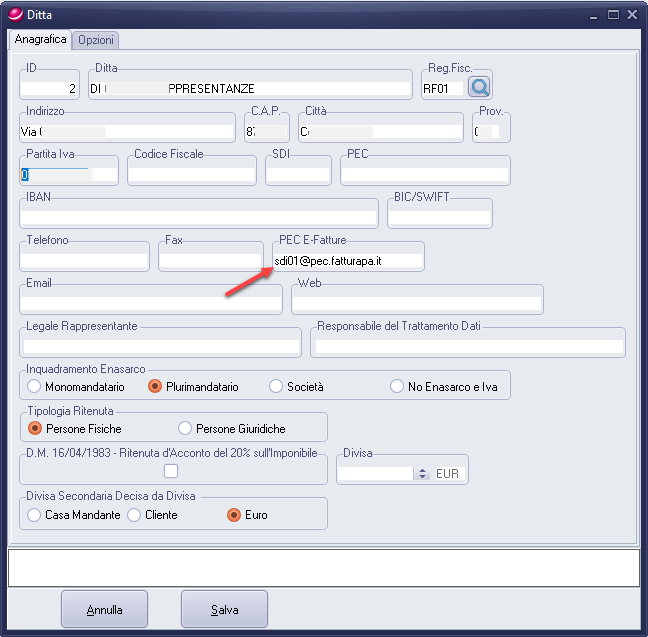648x637 pixels.
Task: Choose Cliente secondary currency option
Action: point(134,515)
